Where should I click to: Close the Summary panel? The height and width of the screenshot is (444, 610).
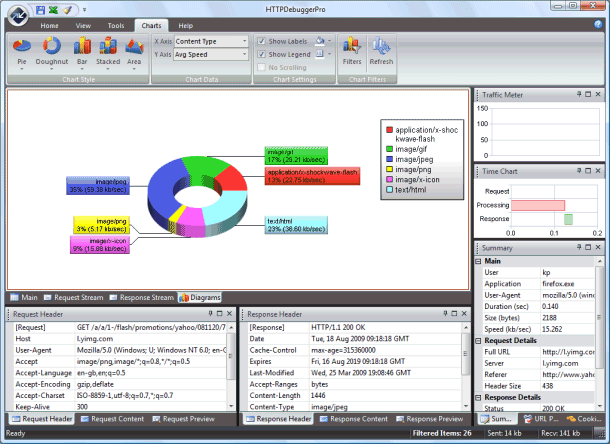click(x=598, y=247)
